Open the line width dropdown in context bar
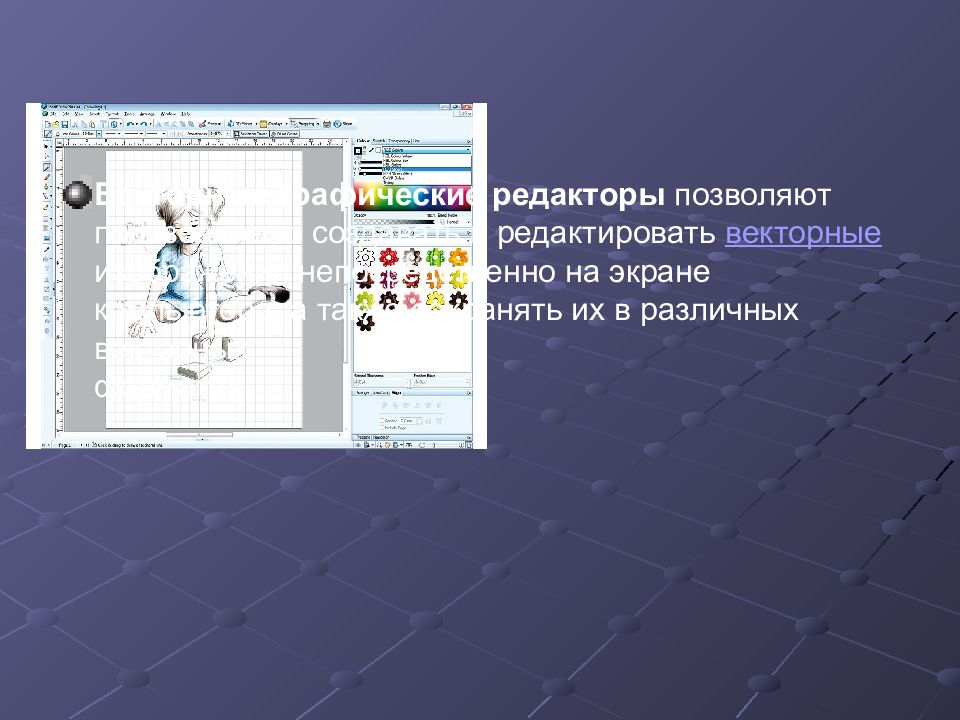 92,133
